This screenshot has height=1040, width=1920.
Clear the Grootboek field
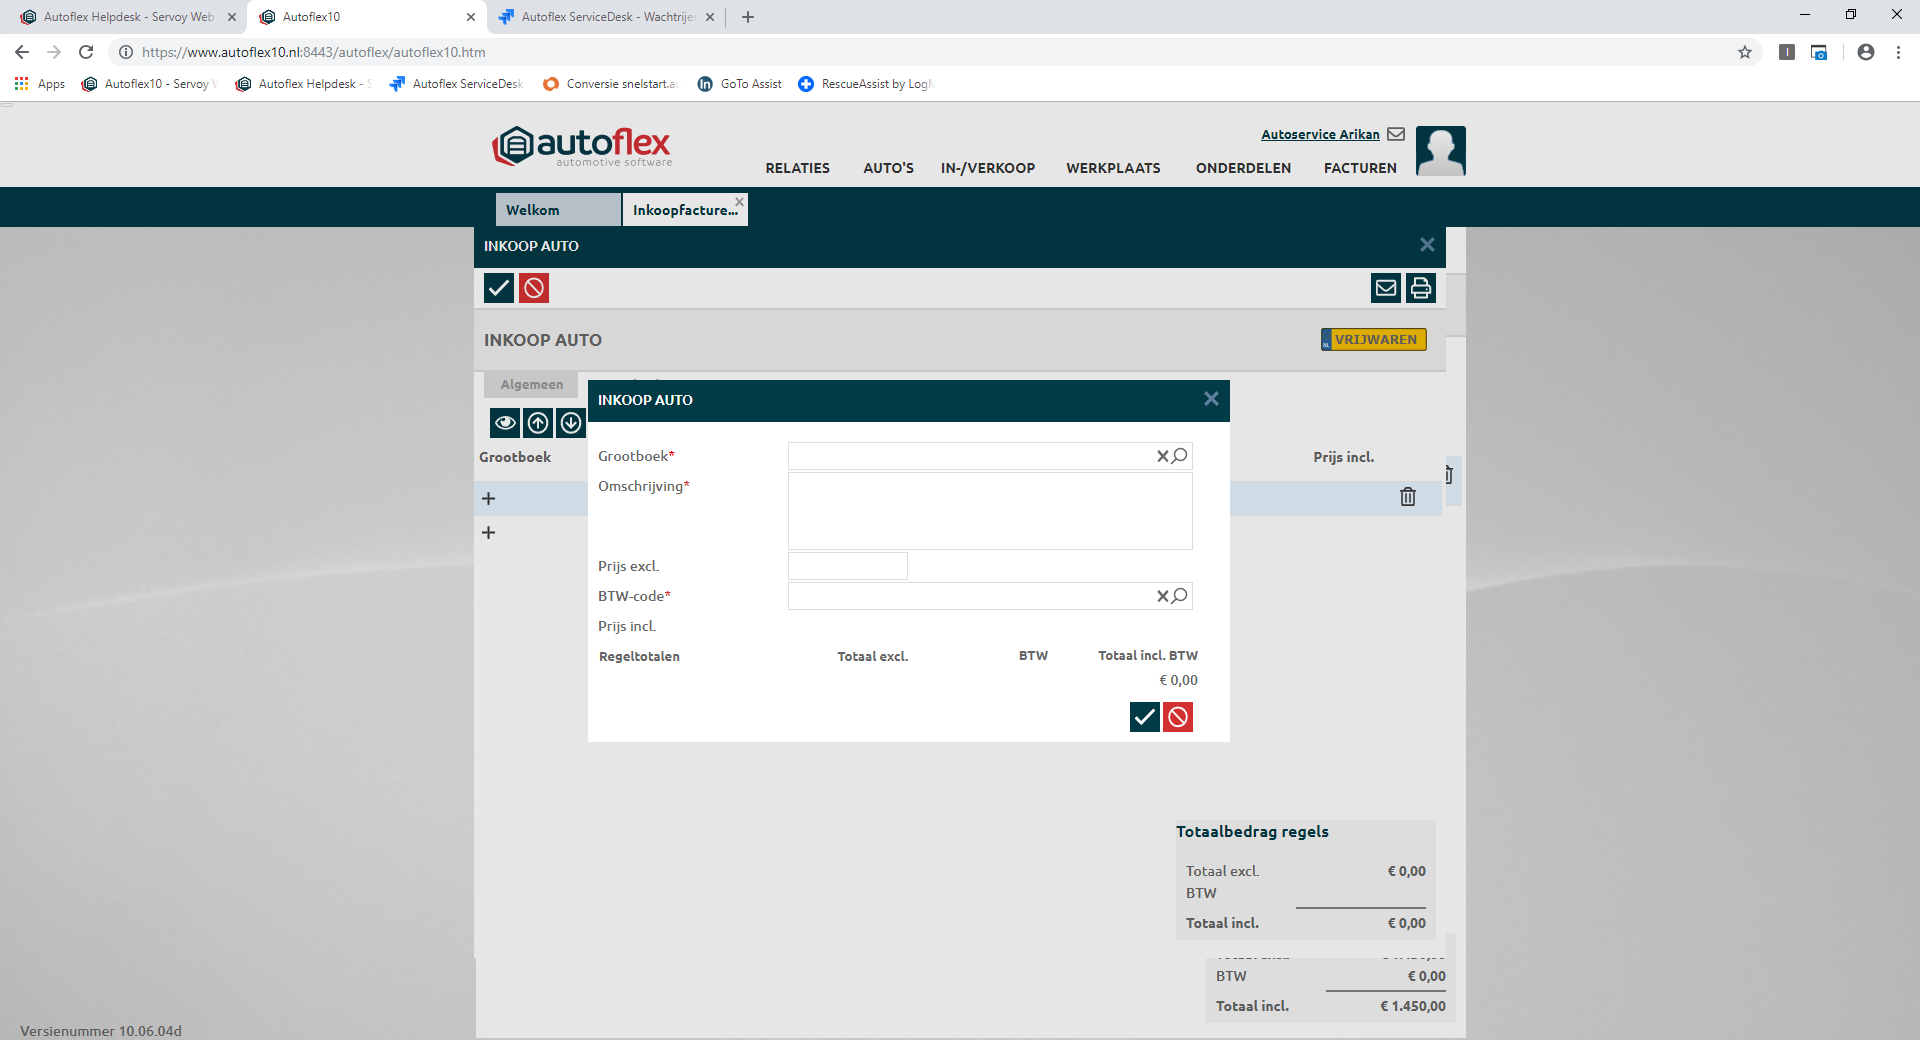[1162, 456]
